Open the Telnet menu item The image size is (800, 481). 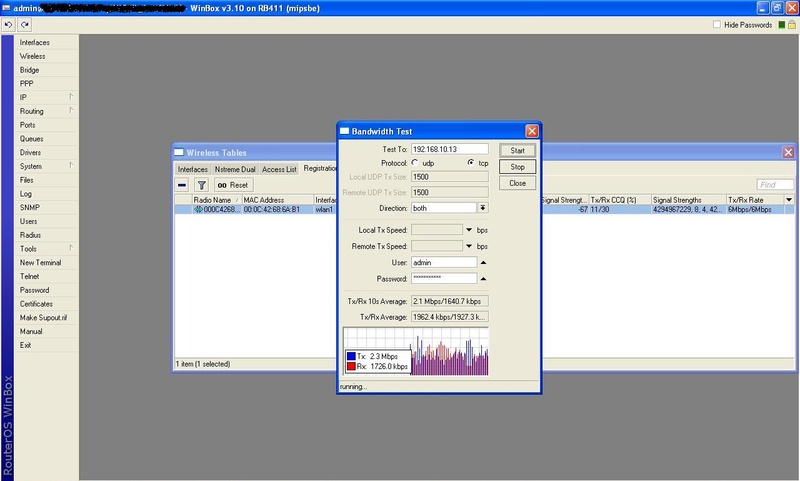[46, 276]
